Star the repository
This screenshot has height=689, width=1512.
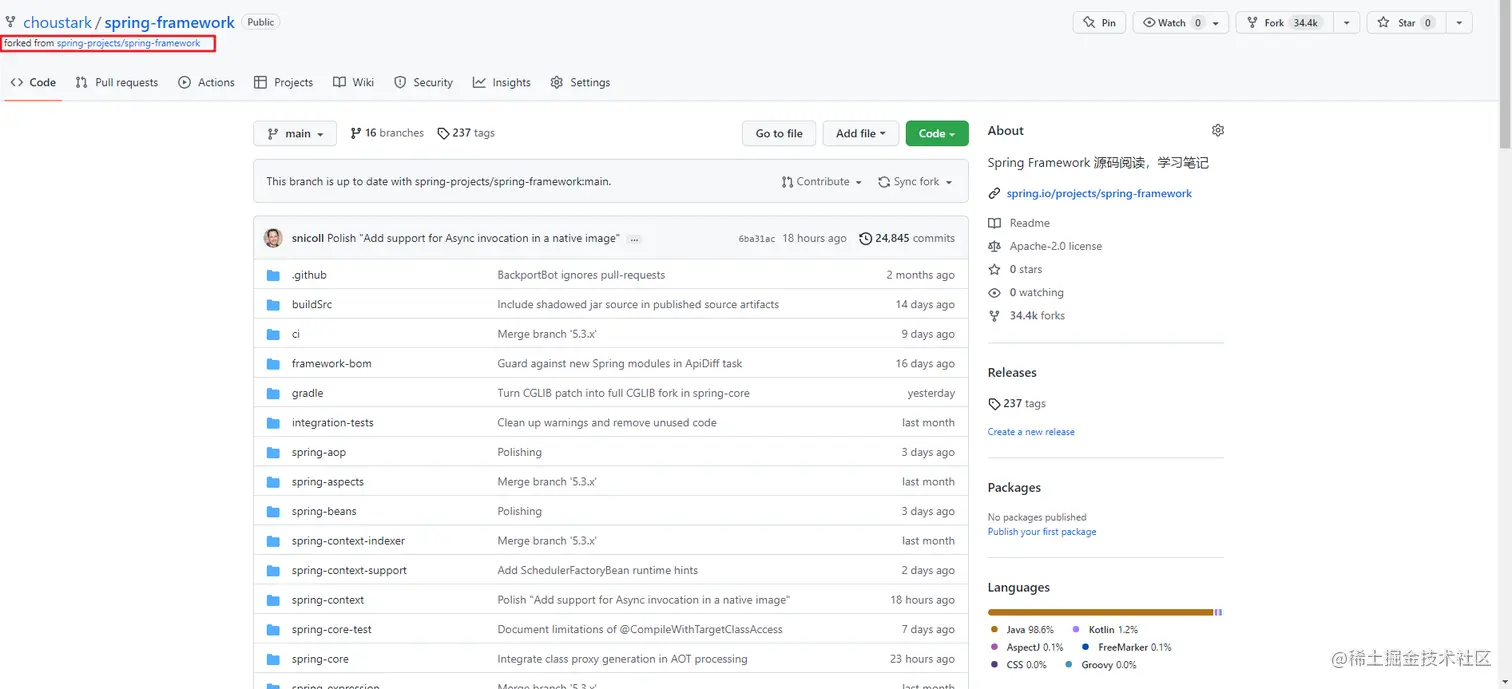(1399, 23)
